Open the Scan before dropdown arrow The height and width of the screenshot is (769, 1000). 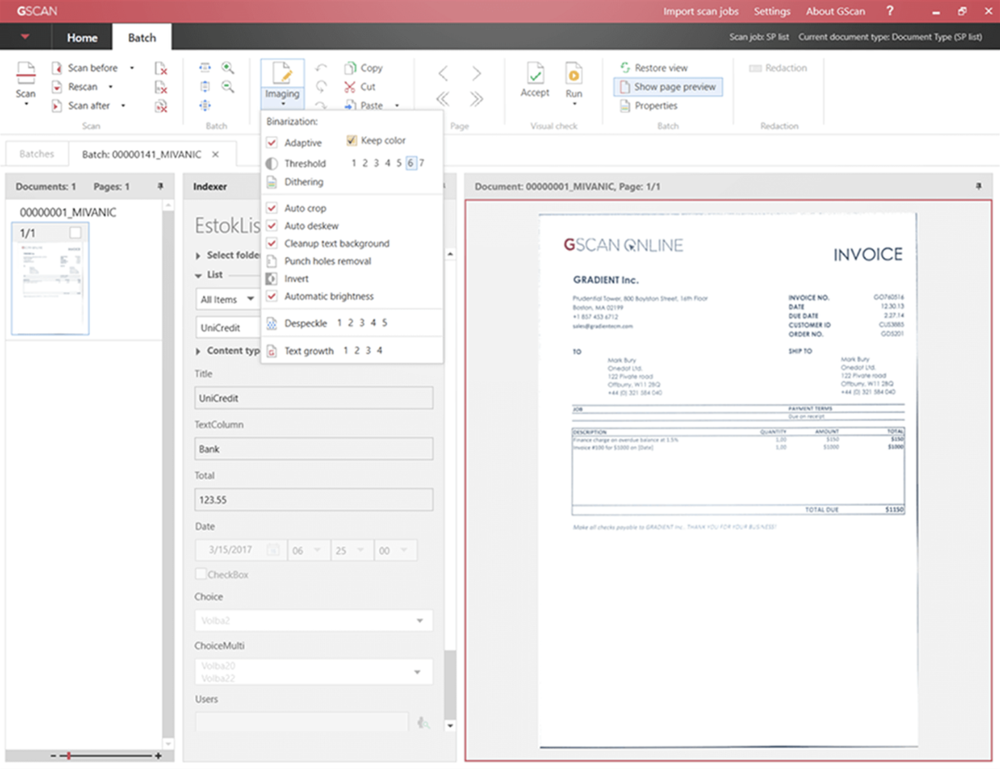pyautogui.click(x=132, y=68)
